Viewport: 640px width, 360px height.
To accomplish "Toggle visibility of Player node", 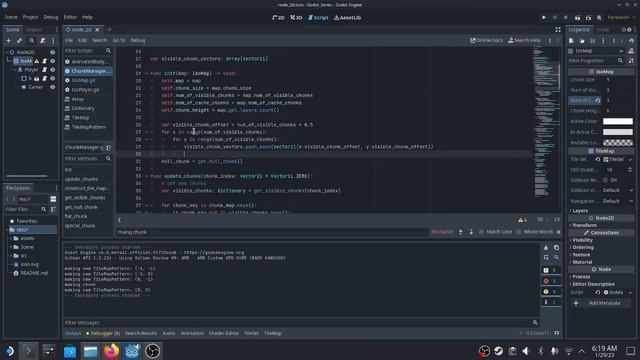I will tap(53, 70).
